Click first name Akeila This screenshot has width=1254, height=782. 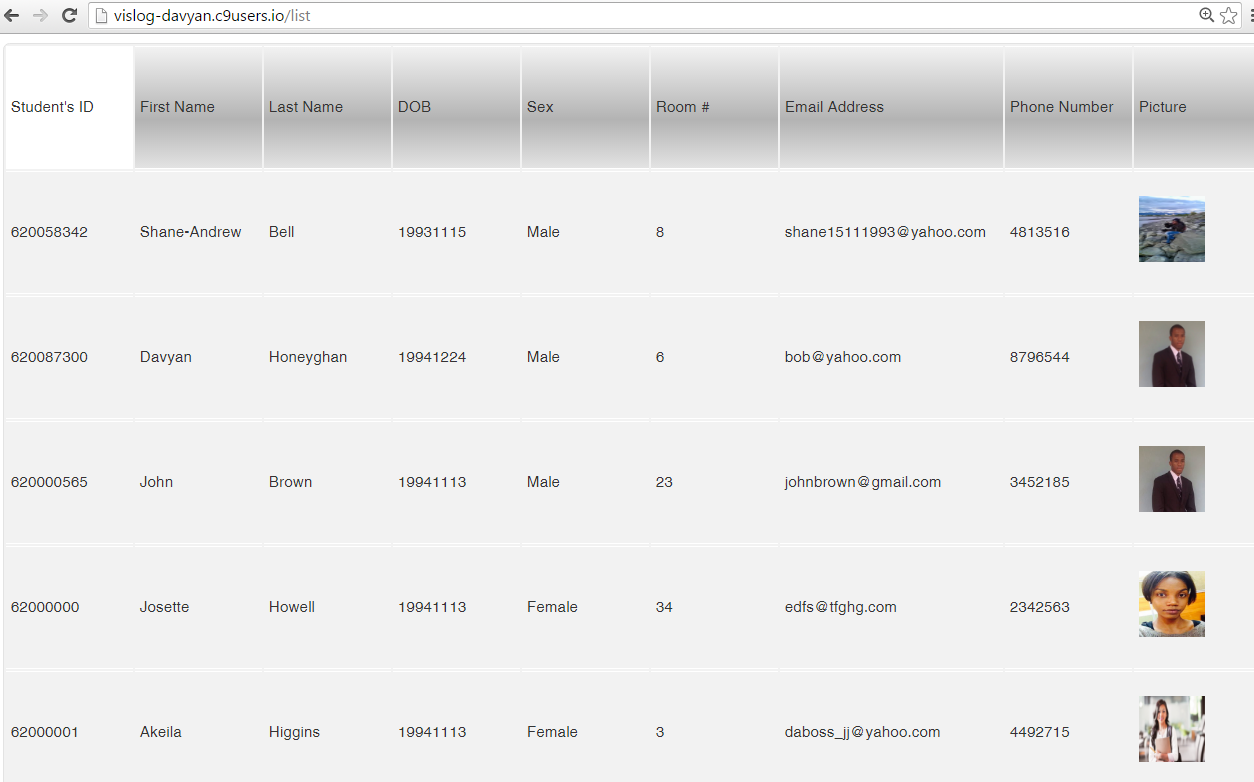tap(161, 732)
